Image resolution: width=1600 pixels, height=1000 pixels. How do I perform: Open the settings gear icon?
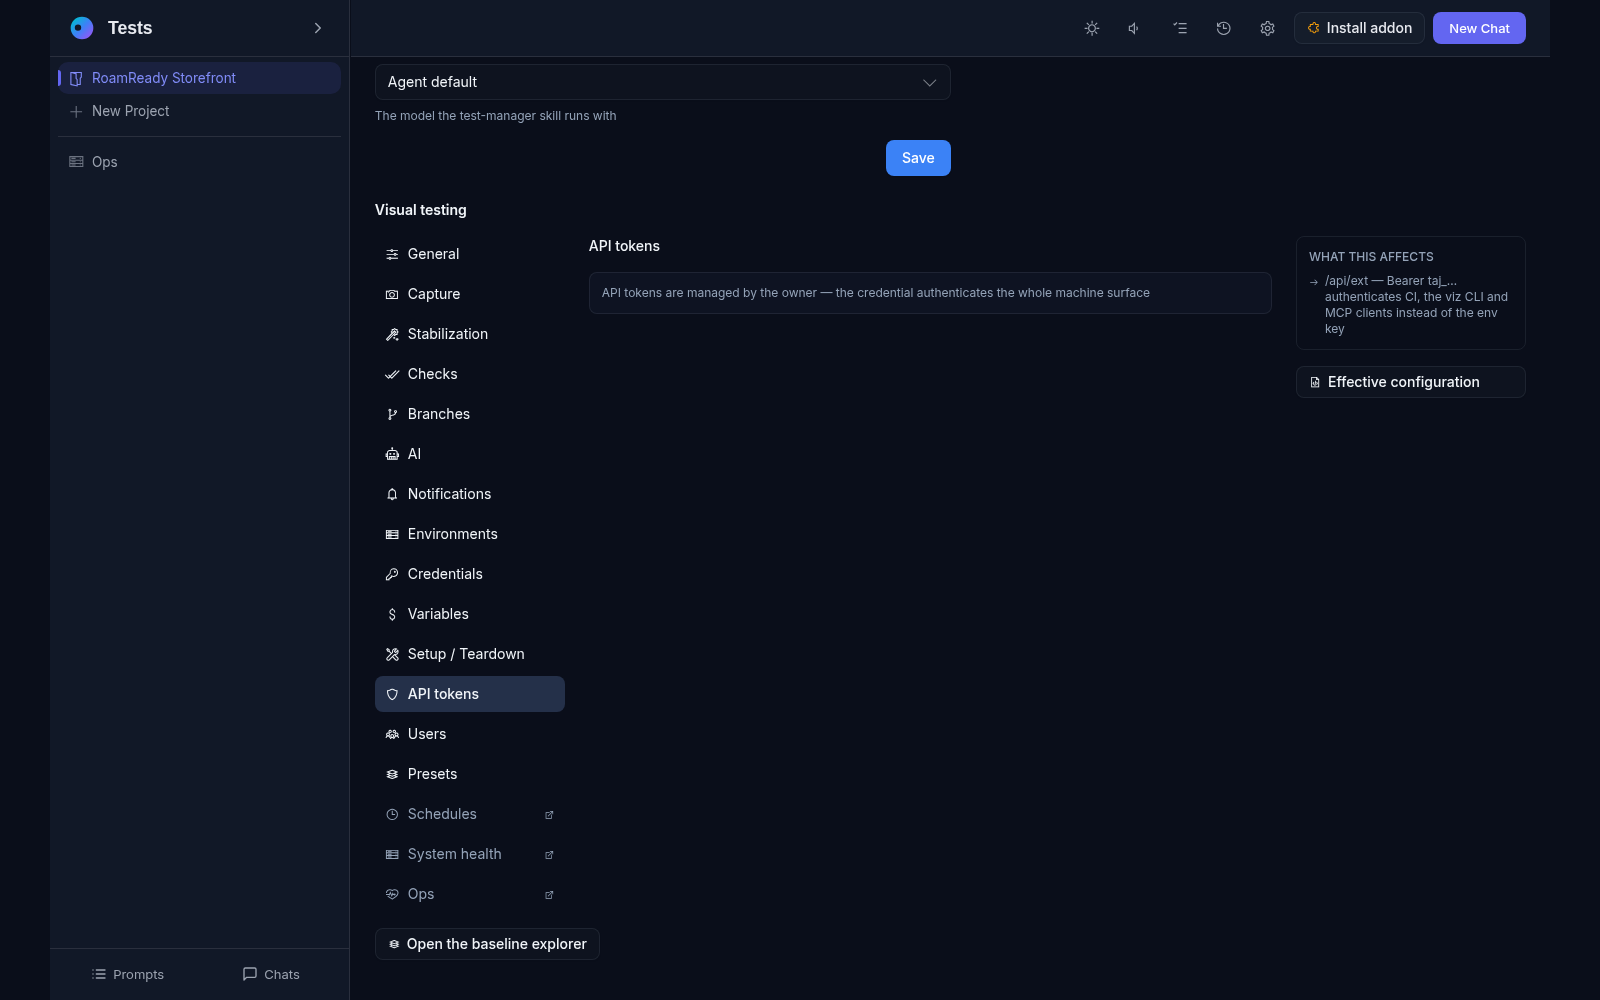(1267, 28)
